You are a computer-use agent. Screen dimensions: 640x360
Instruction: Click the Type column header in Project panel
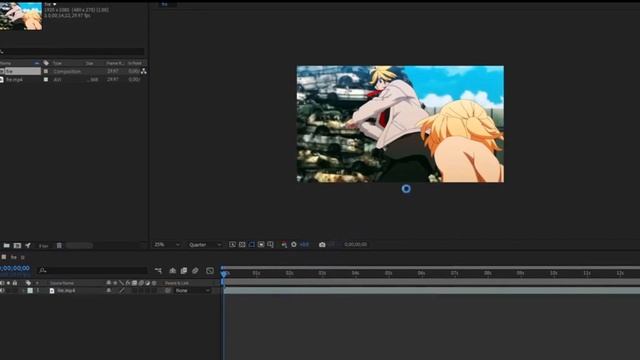tap(57, 63)
